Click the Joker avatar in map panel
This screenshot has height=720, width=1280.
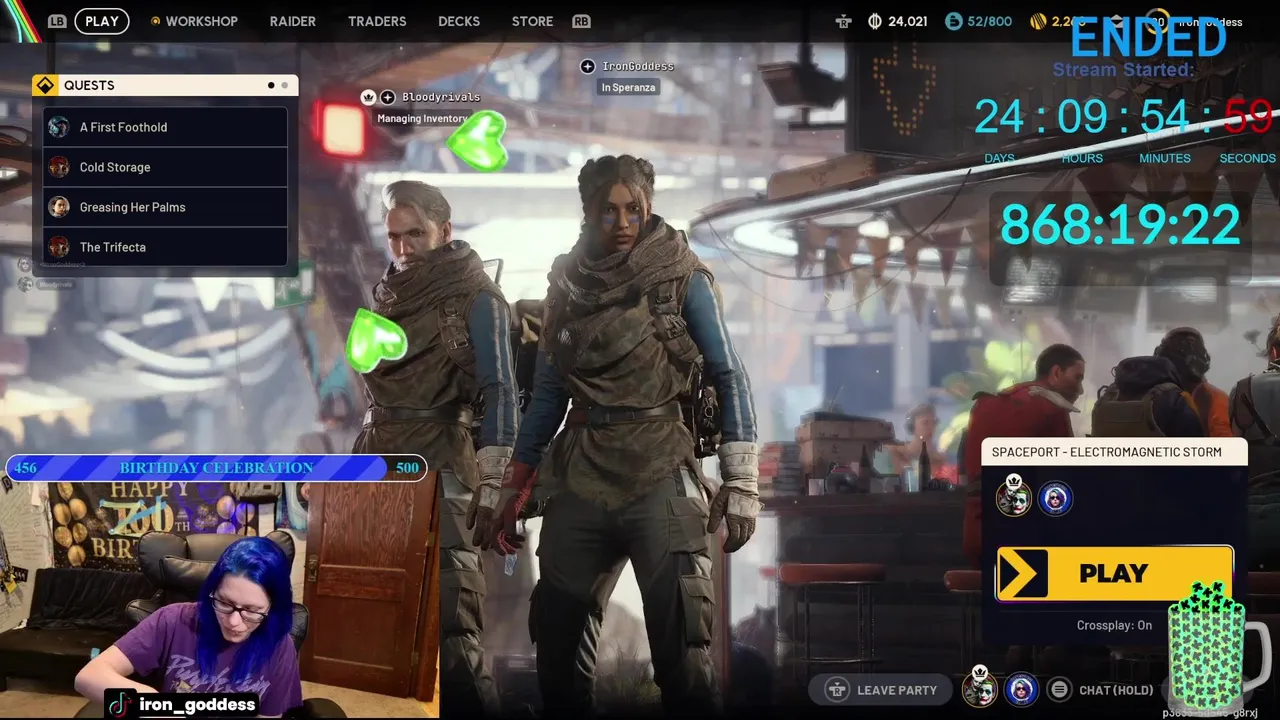1013,497
